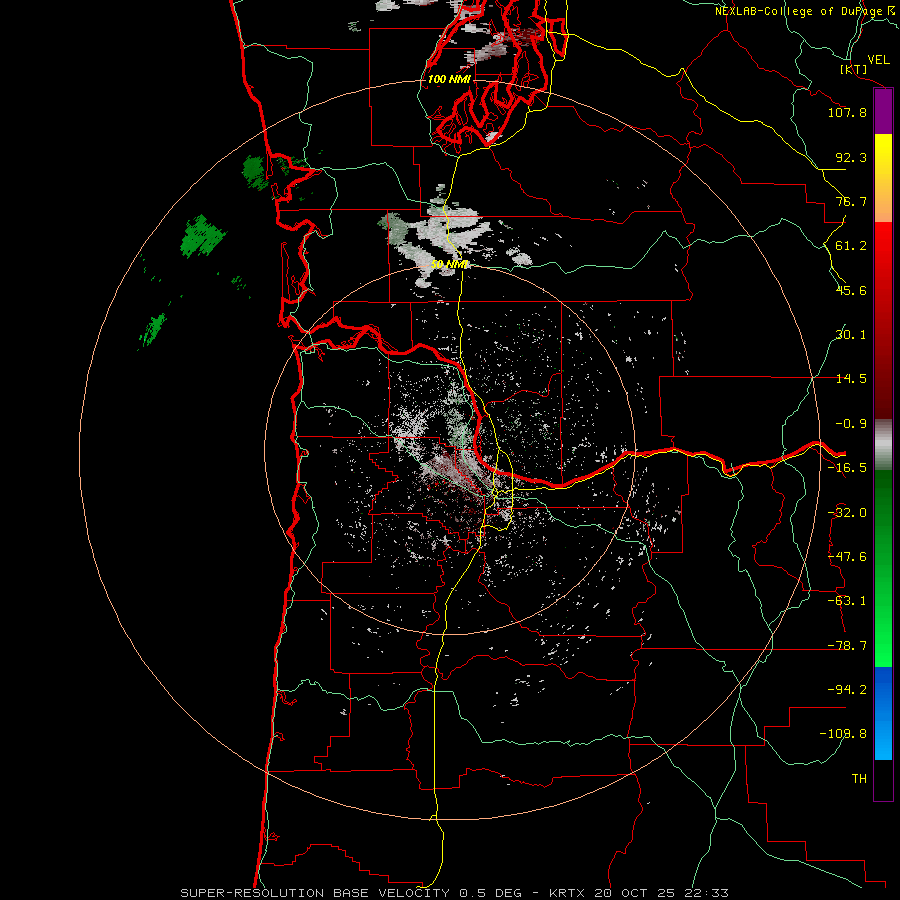Click the NEXLAB-College of DuPage credit text
This screenshot has width=900, height=900.
point(798,11)
